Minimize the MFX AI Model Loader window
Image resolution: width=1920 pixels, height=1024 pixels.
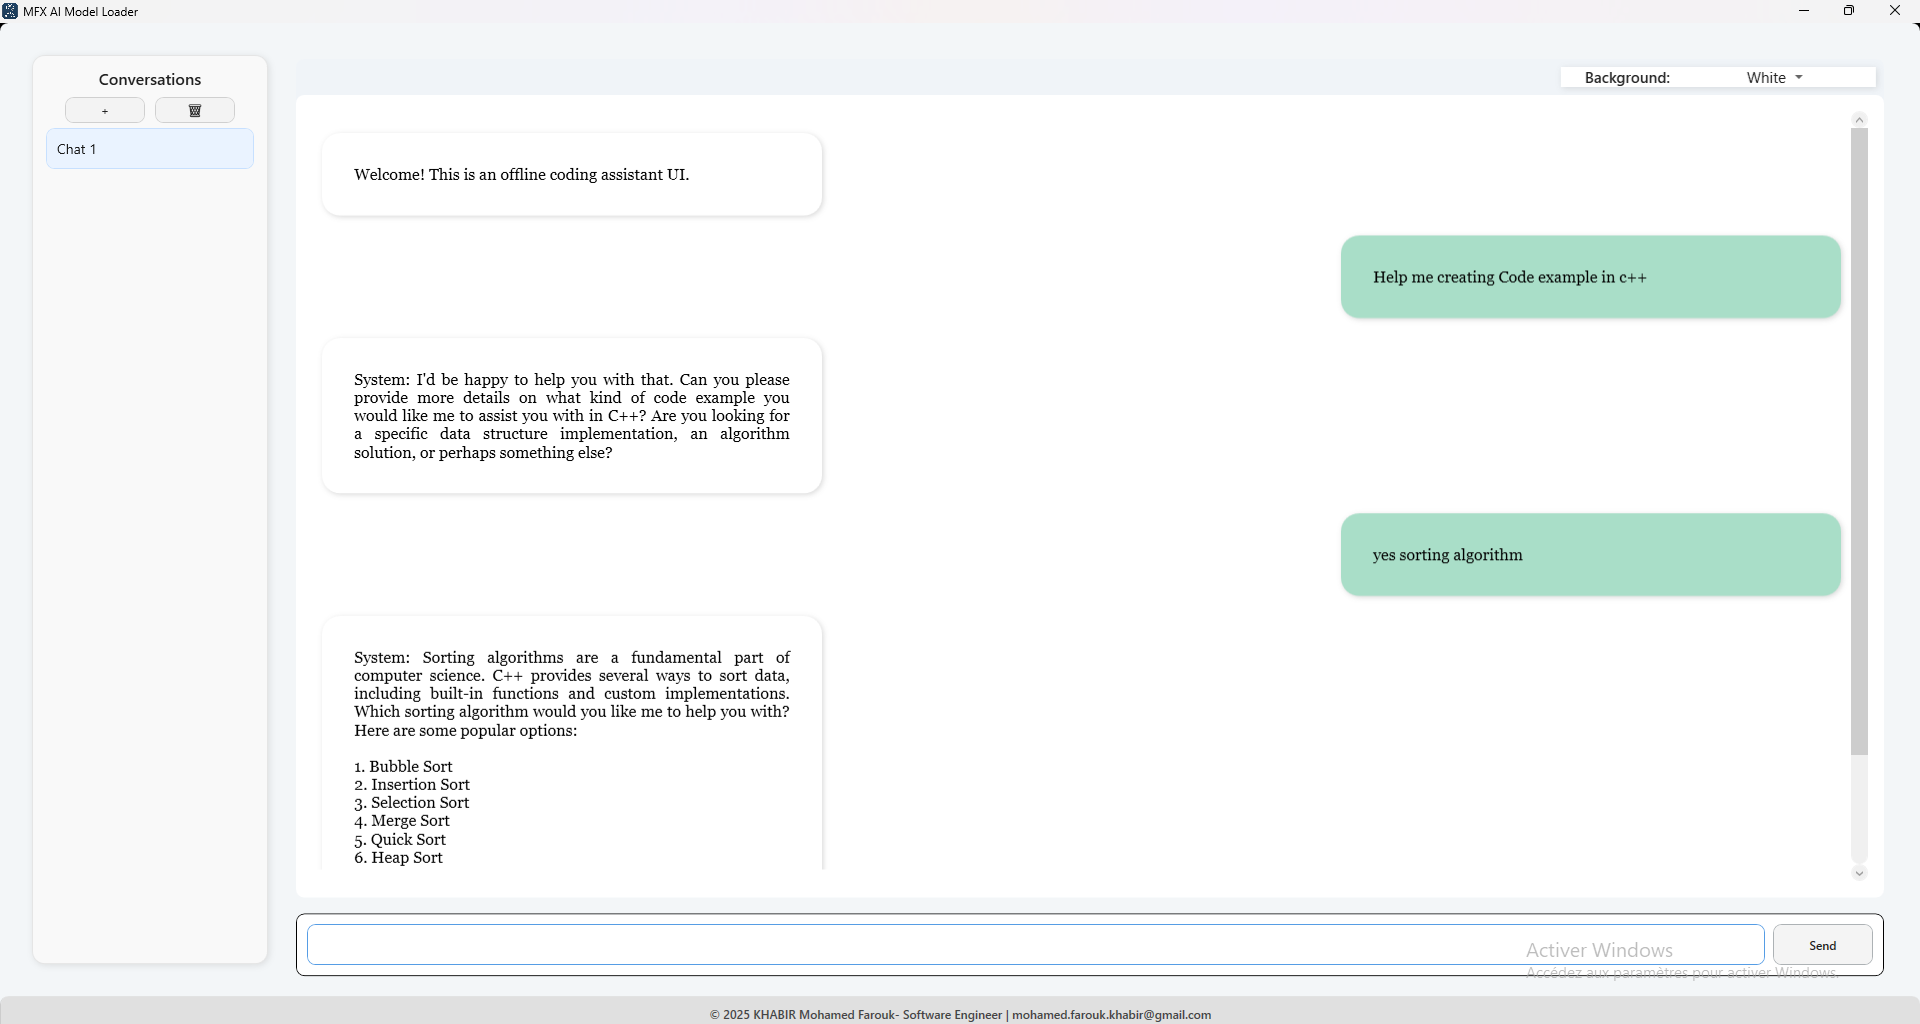(1804, 11)
